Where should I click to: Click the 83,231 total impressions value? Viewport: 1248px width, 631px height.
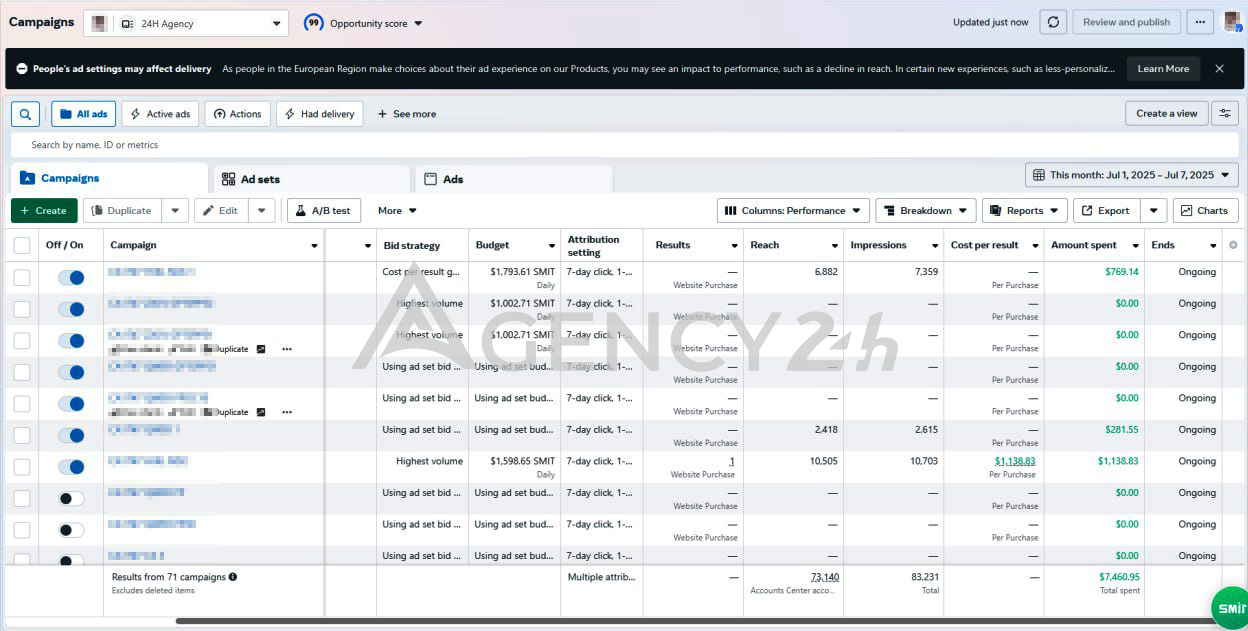coord(925,577)
